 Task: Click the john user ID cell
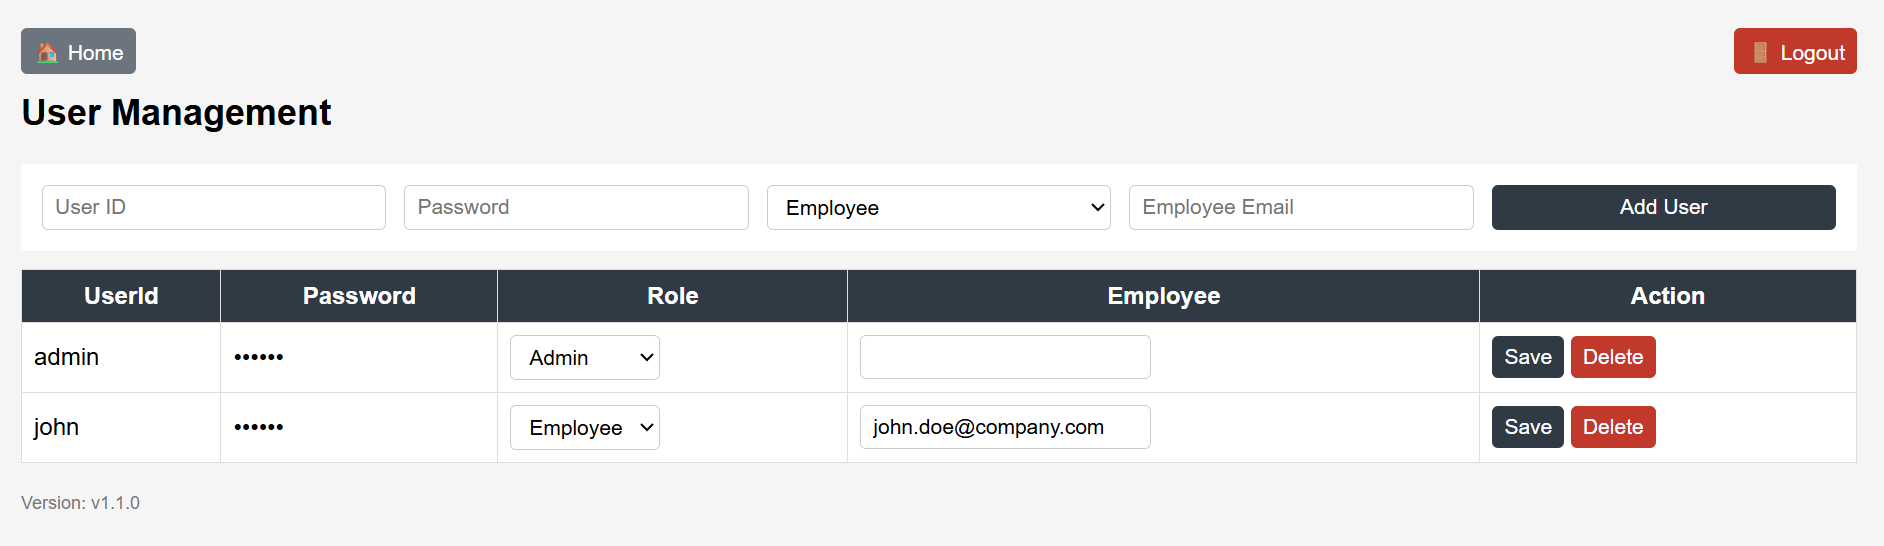point(57,428)
